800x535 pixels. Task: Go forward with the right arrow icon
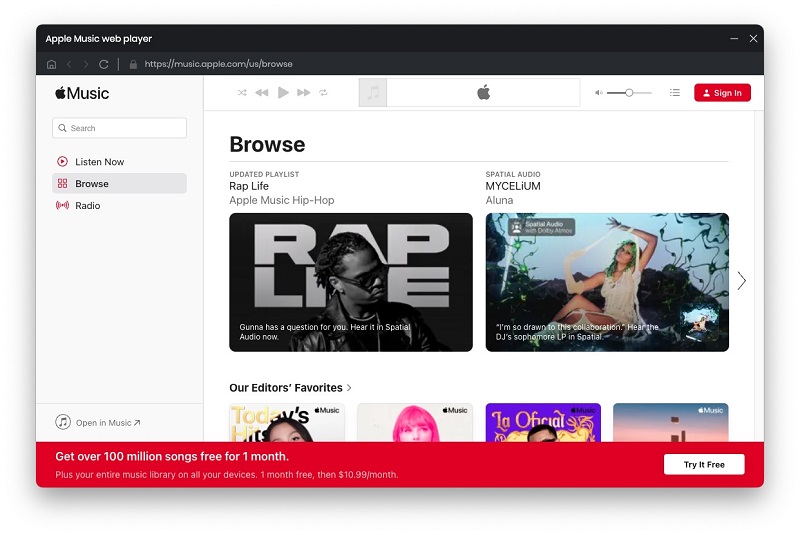86,64
